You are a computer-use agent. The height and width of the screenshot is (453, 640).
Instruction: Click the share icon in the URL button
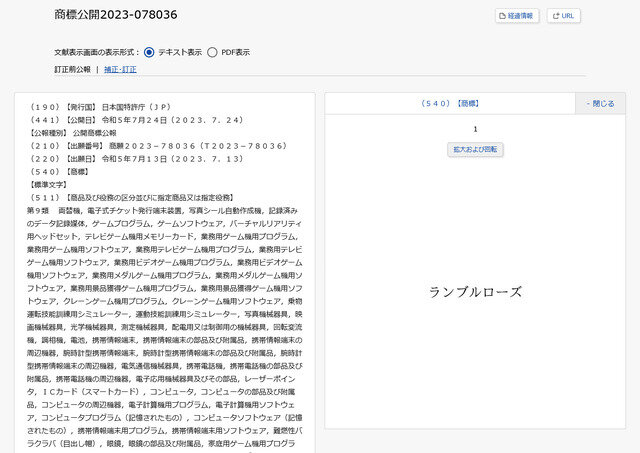(x=556, y=16)
